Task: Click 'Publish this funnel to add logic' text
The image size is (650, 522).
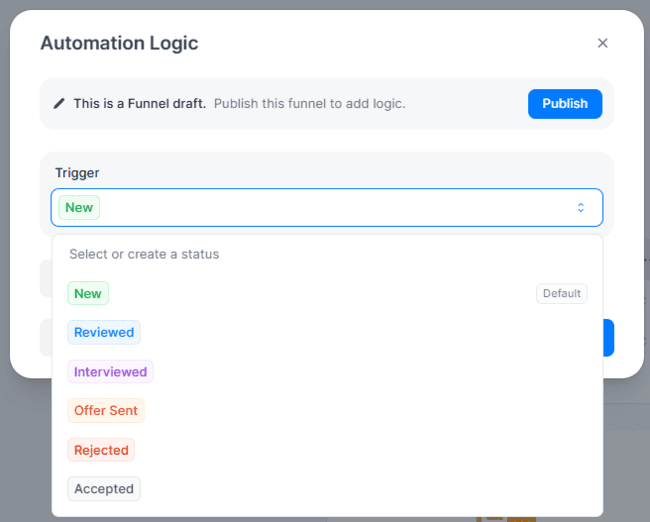Action: pyautogui.click(x=310, y=104)
